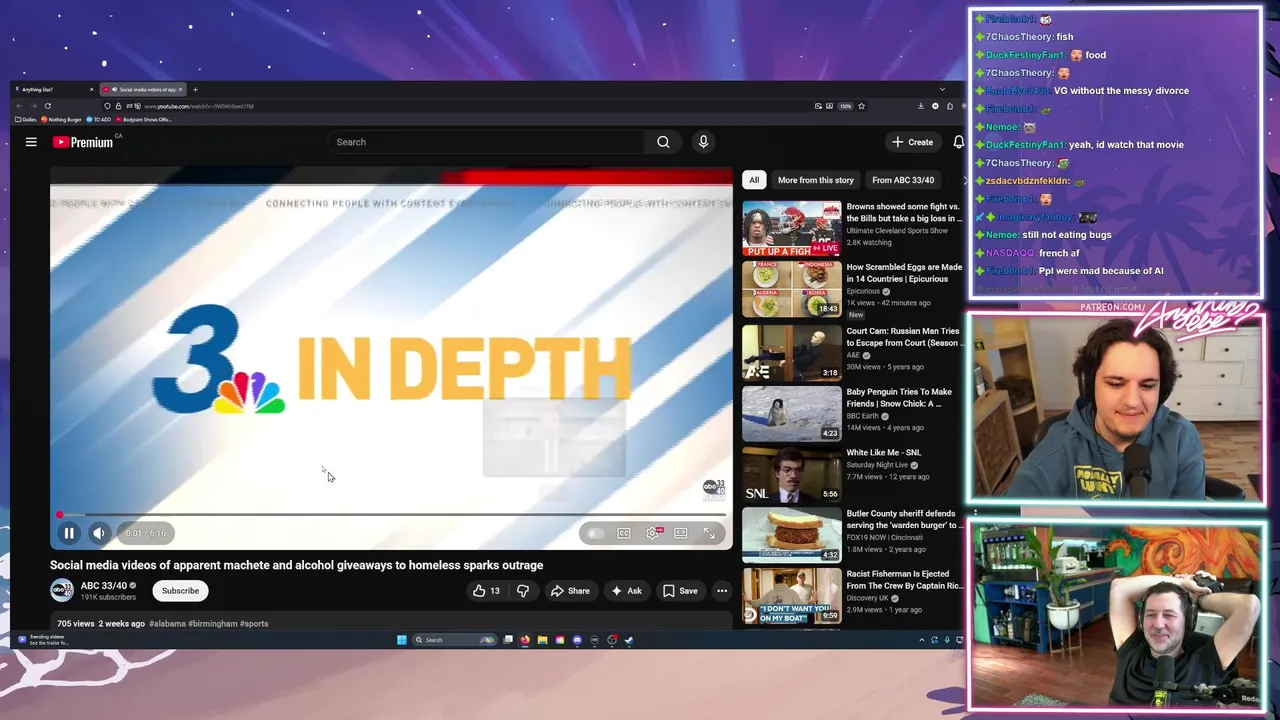Image resolution: width=1280 pixels, height=720 pixels.
Task: Click the Windows taskbar search box
Action: coord(455,640)
